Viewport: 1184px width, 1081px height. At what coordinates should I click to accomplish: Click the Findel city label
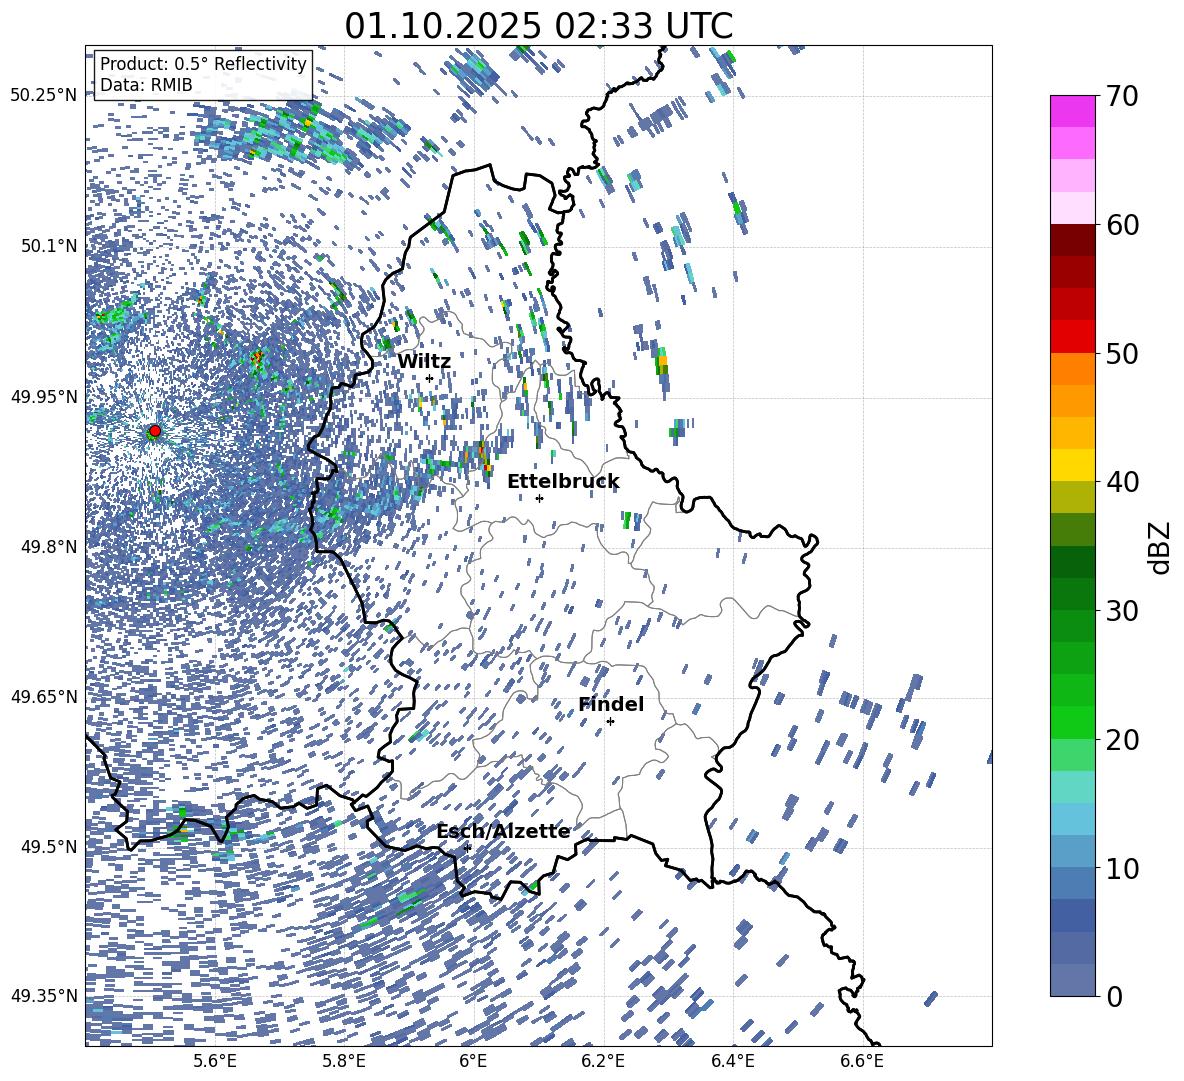pos(611,704)
